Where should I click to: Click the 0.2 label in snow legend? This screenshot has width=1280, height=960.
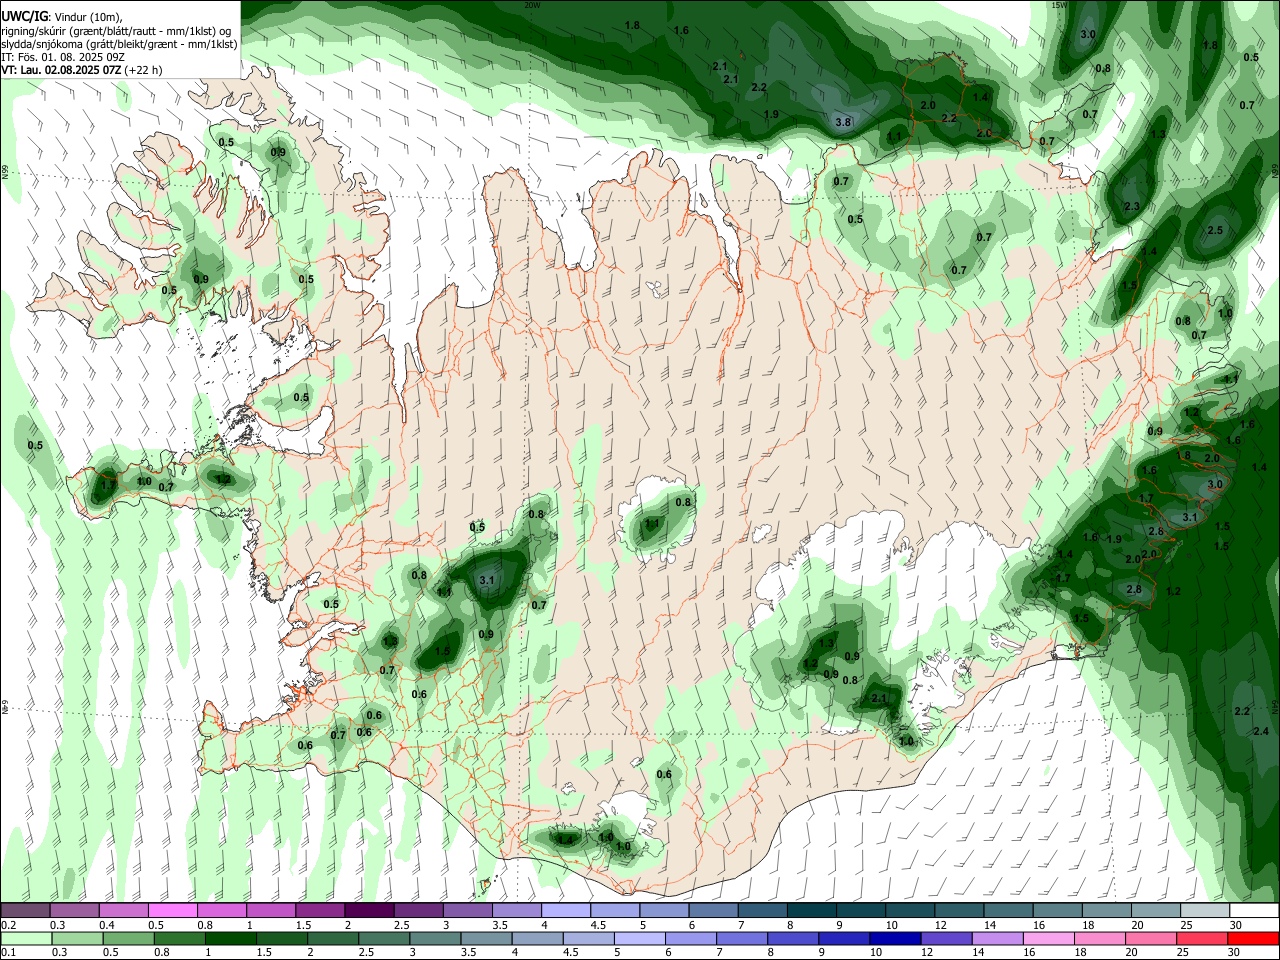pos(8,925)
